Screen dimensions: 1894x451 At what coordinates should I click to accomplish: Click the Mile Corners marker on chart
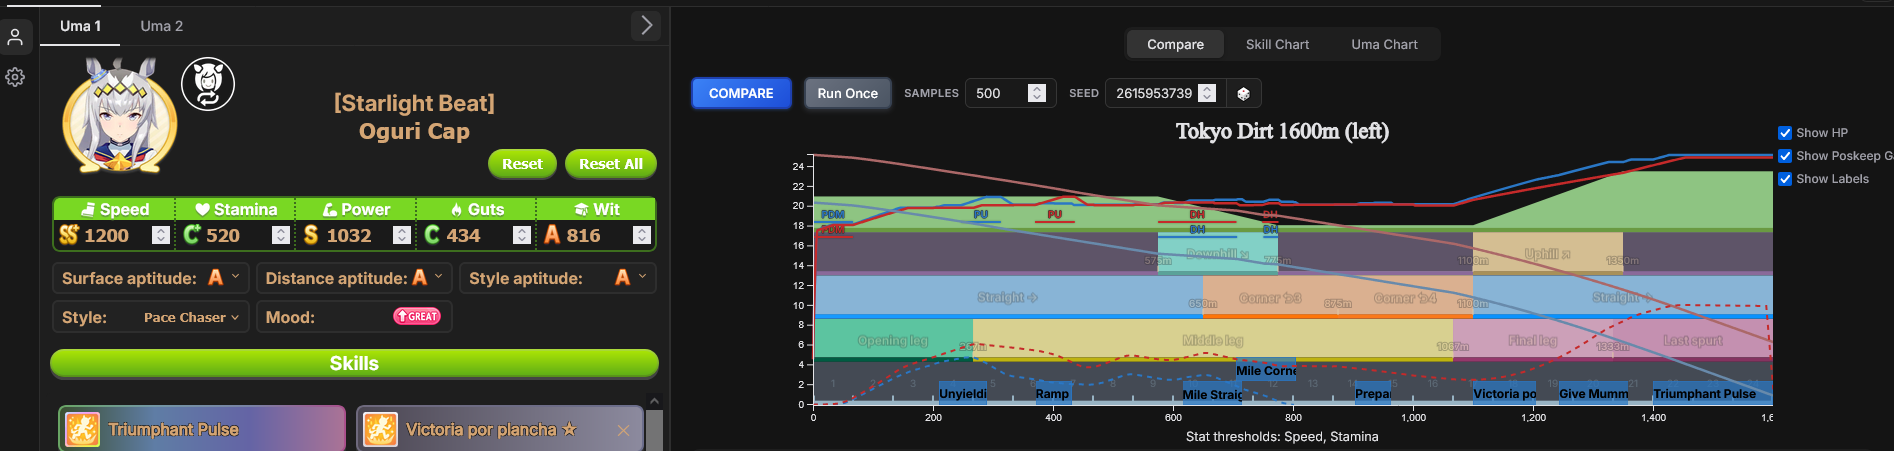click(x=1266, y=370)
